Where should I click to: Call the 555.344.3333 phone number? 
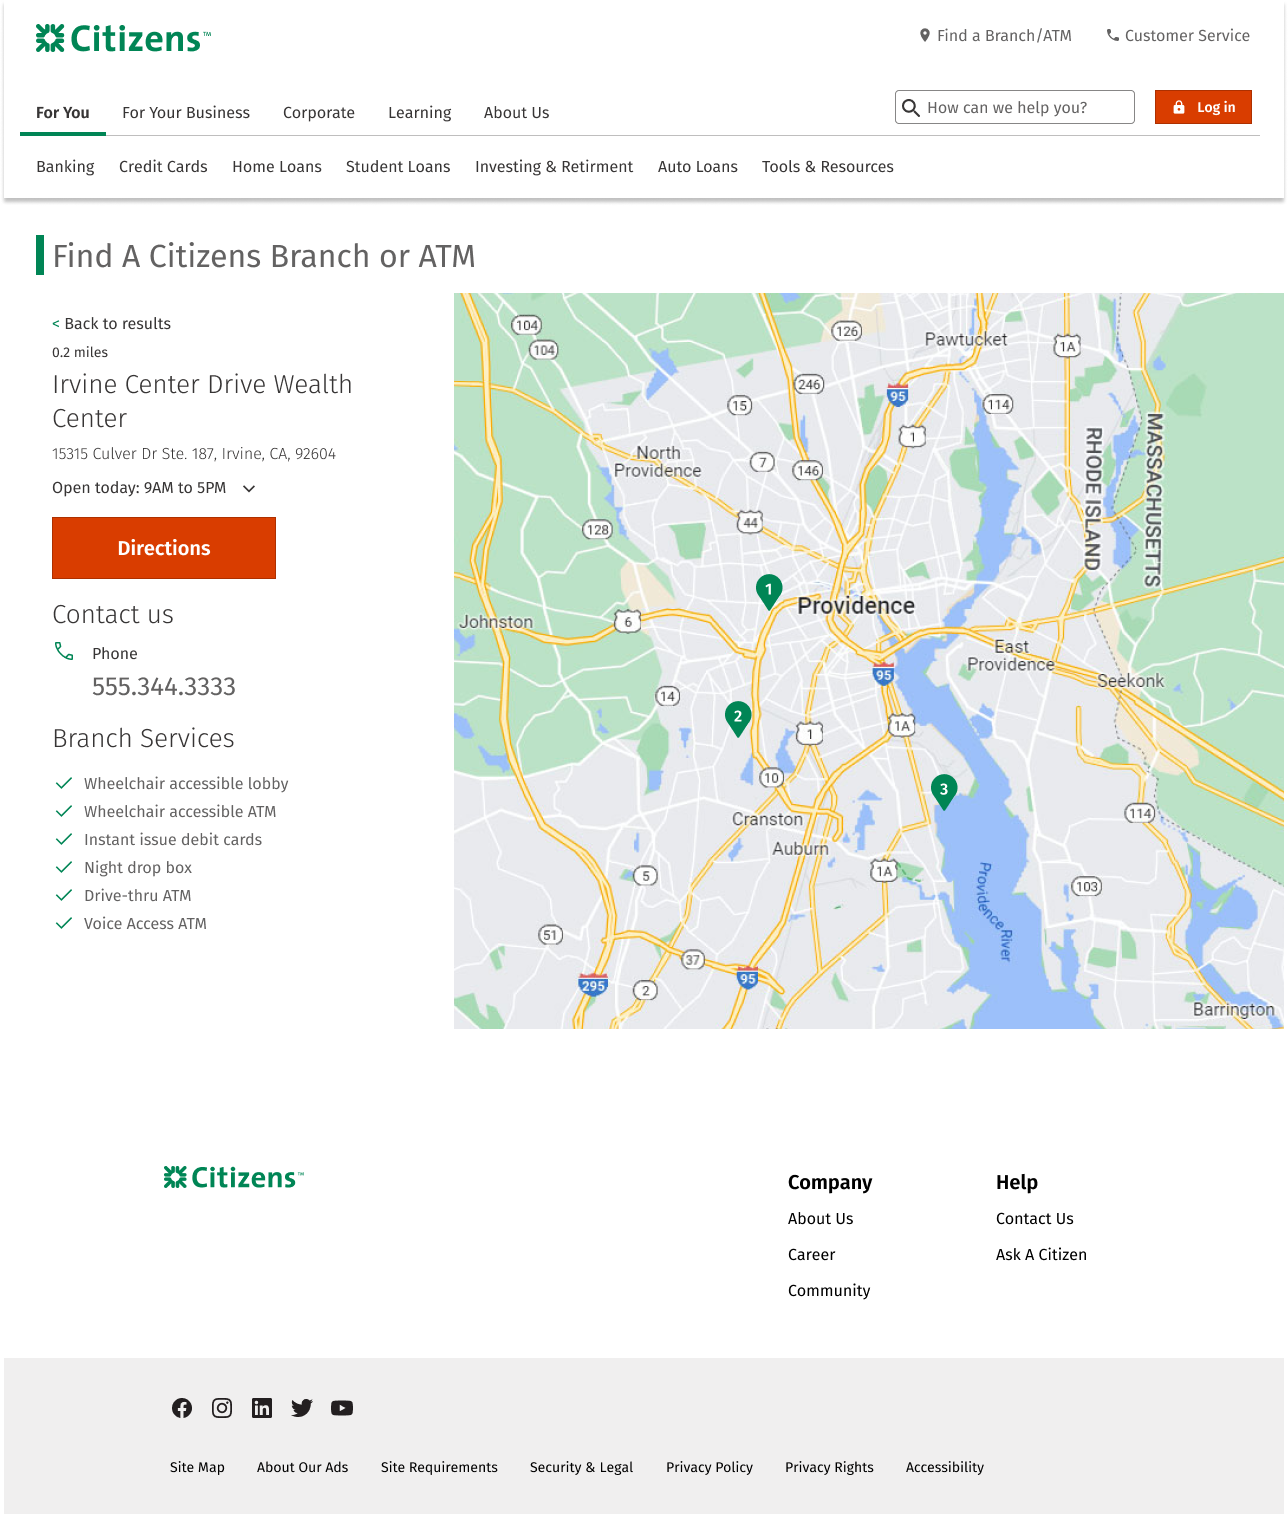coord(164,687)
